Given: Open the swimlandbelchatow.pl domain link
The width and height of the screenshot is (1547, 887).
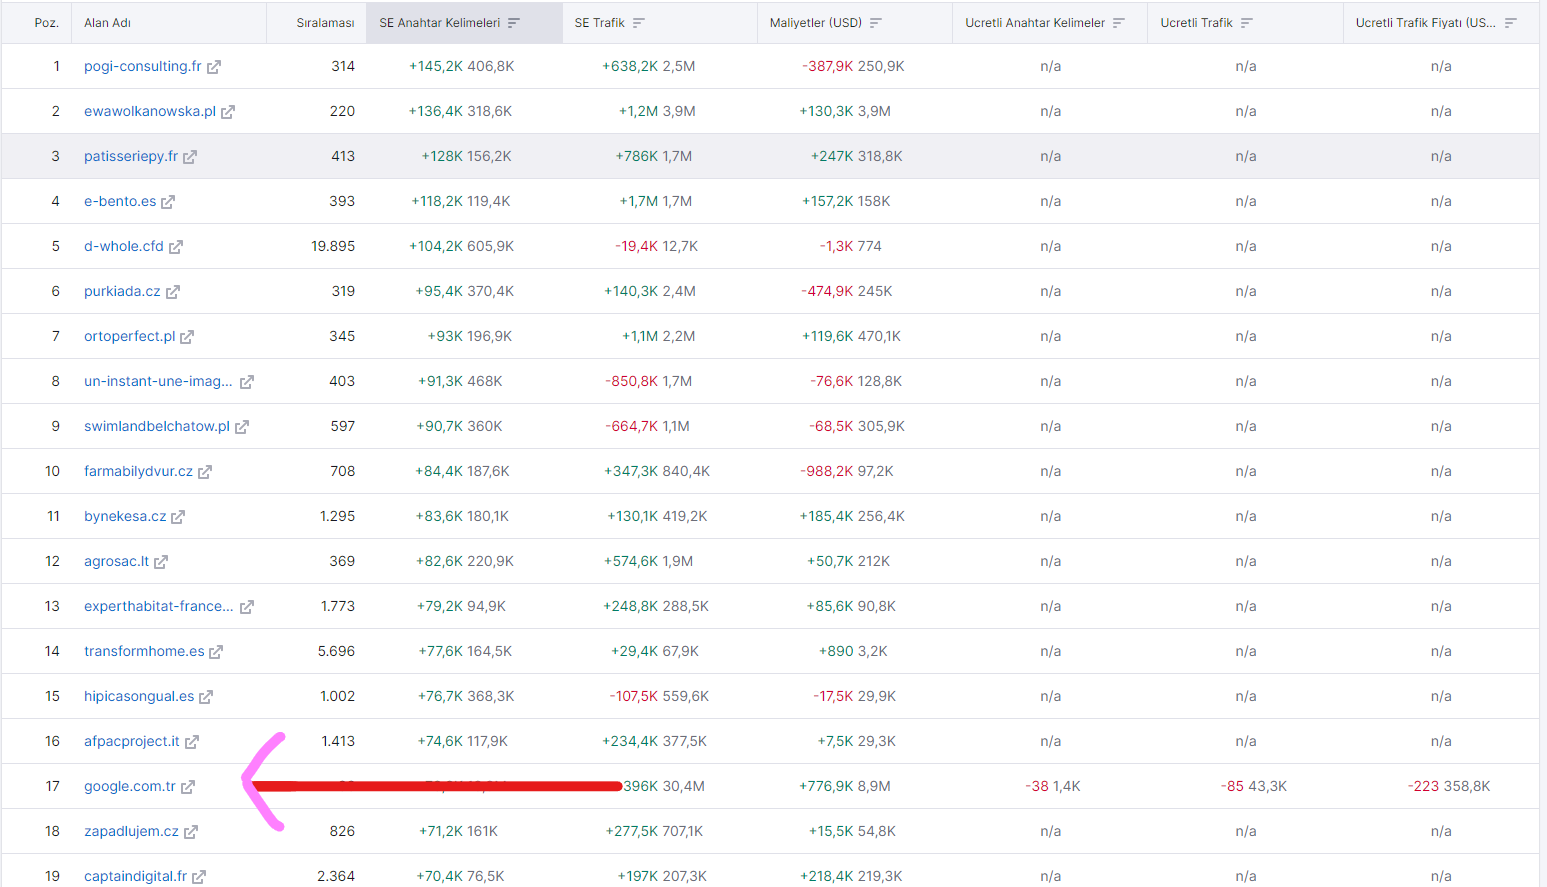Looking at the screenshot, I should tap(157, 426).
